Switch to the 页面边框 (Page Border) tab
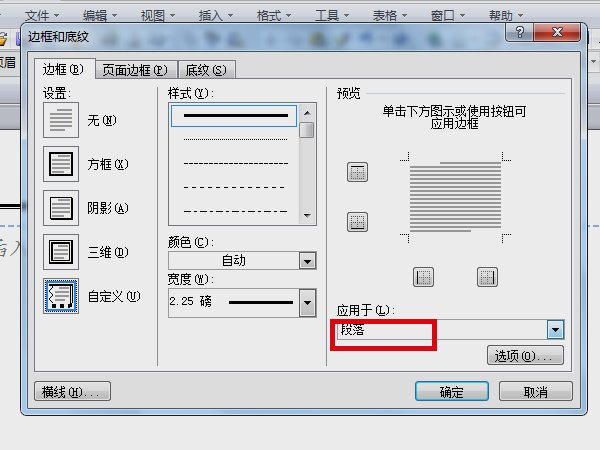The image size is (600, 450). 135,70
